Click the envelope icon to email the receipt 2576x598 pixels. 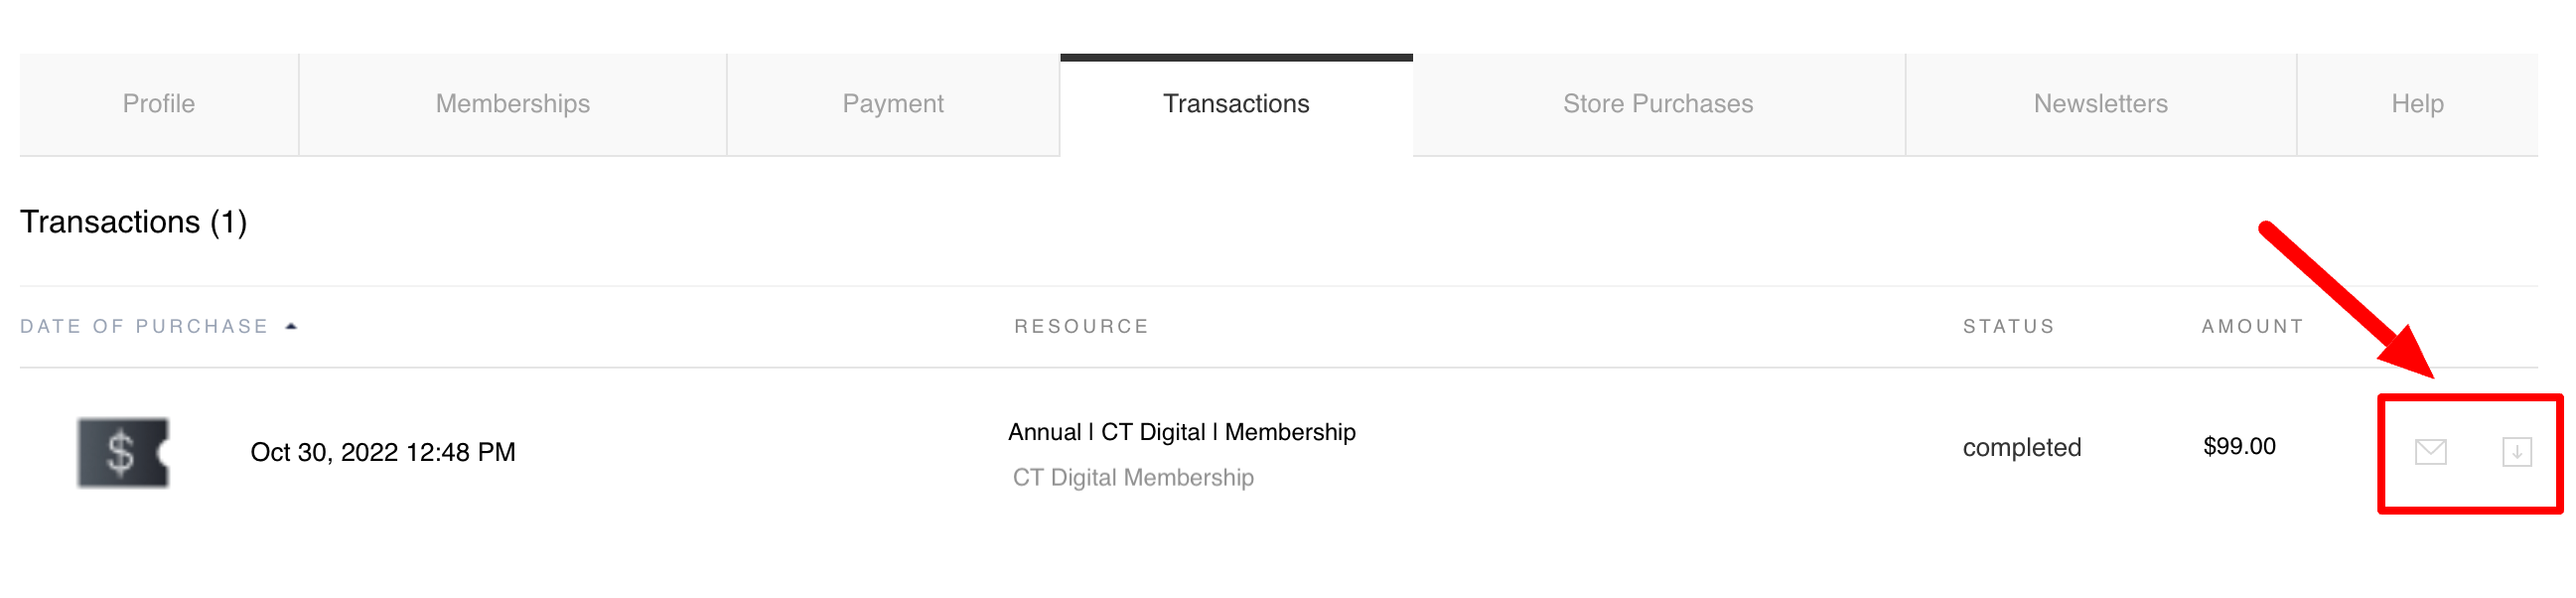[x=2430, y=452]
